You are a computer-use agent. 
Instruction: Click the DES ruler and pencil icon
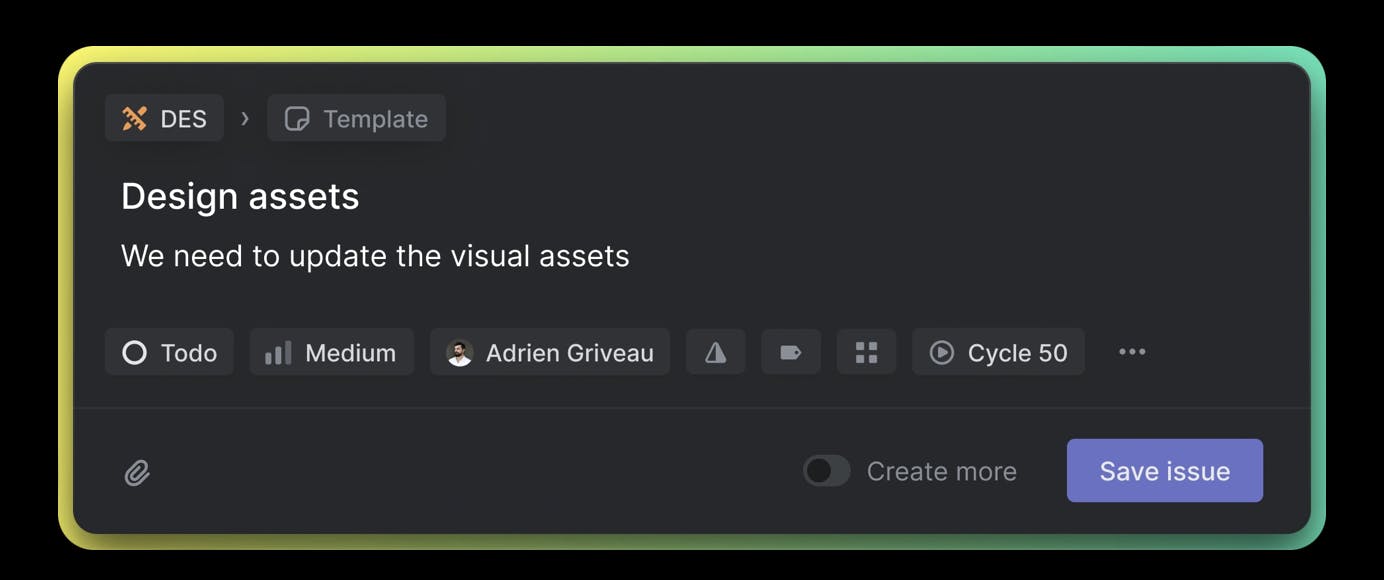tap(134, 119)
